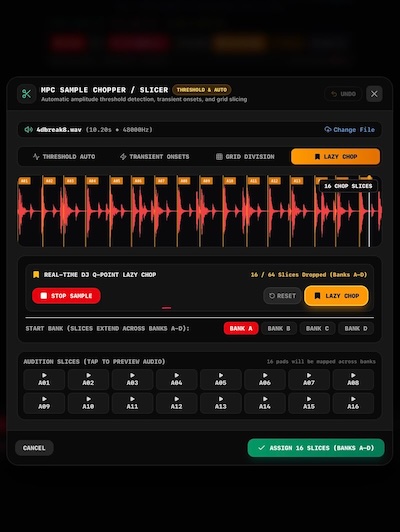The height and width of the screenshot is (532, 400).
Task: Reset the lazy chop slices
Action: [x=282, y=296]
